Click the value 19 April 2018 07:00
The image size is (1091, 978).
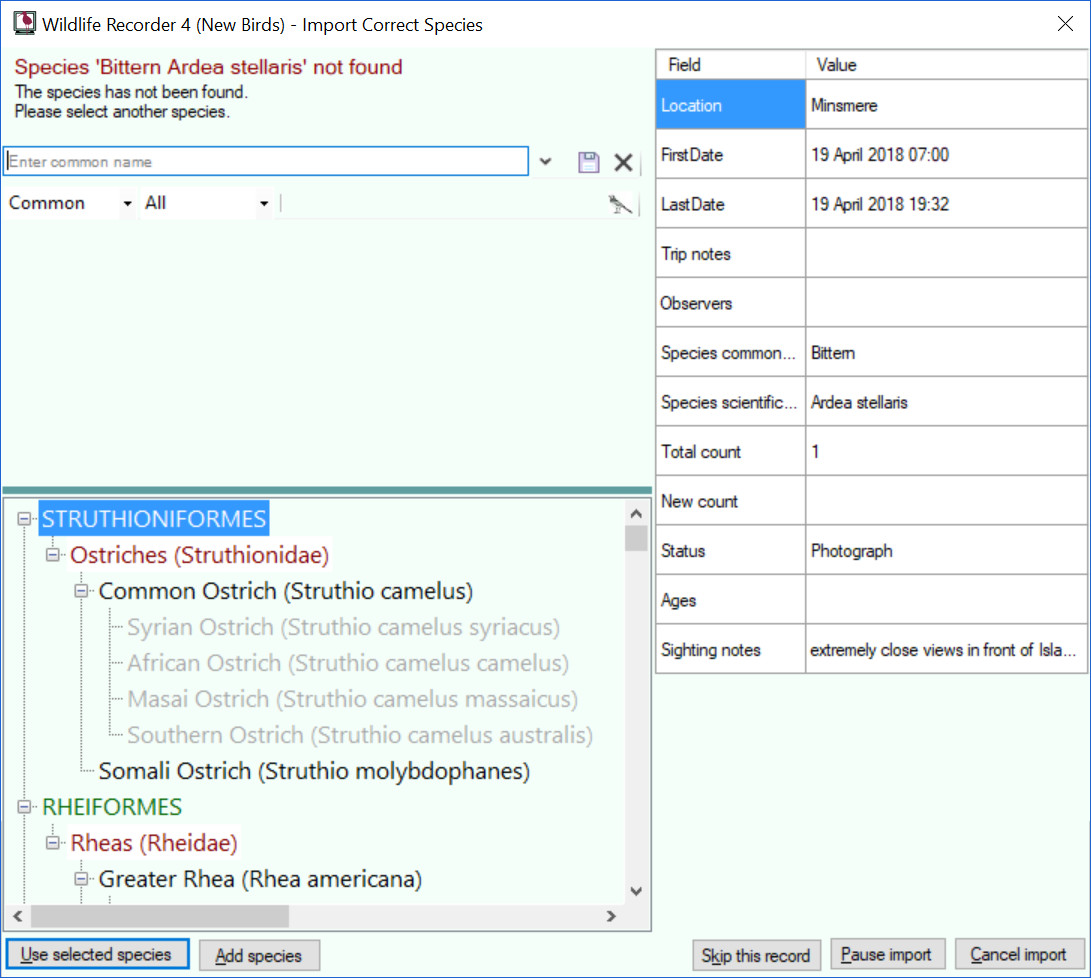pyautogui.click(x=946, y=154)
